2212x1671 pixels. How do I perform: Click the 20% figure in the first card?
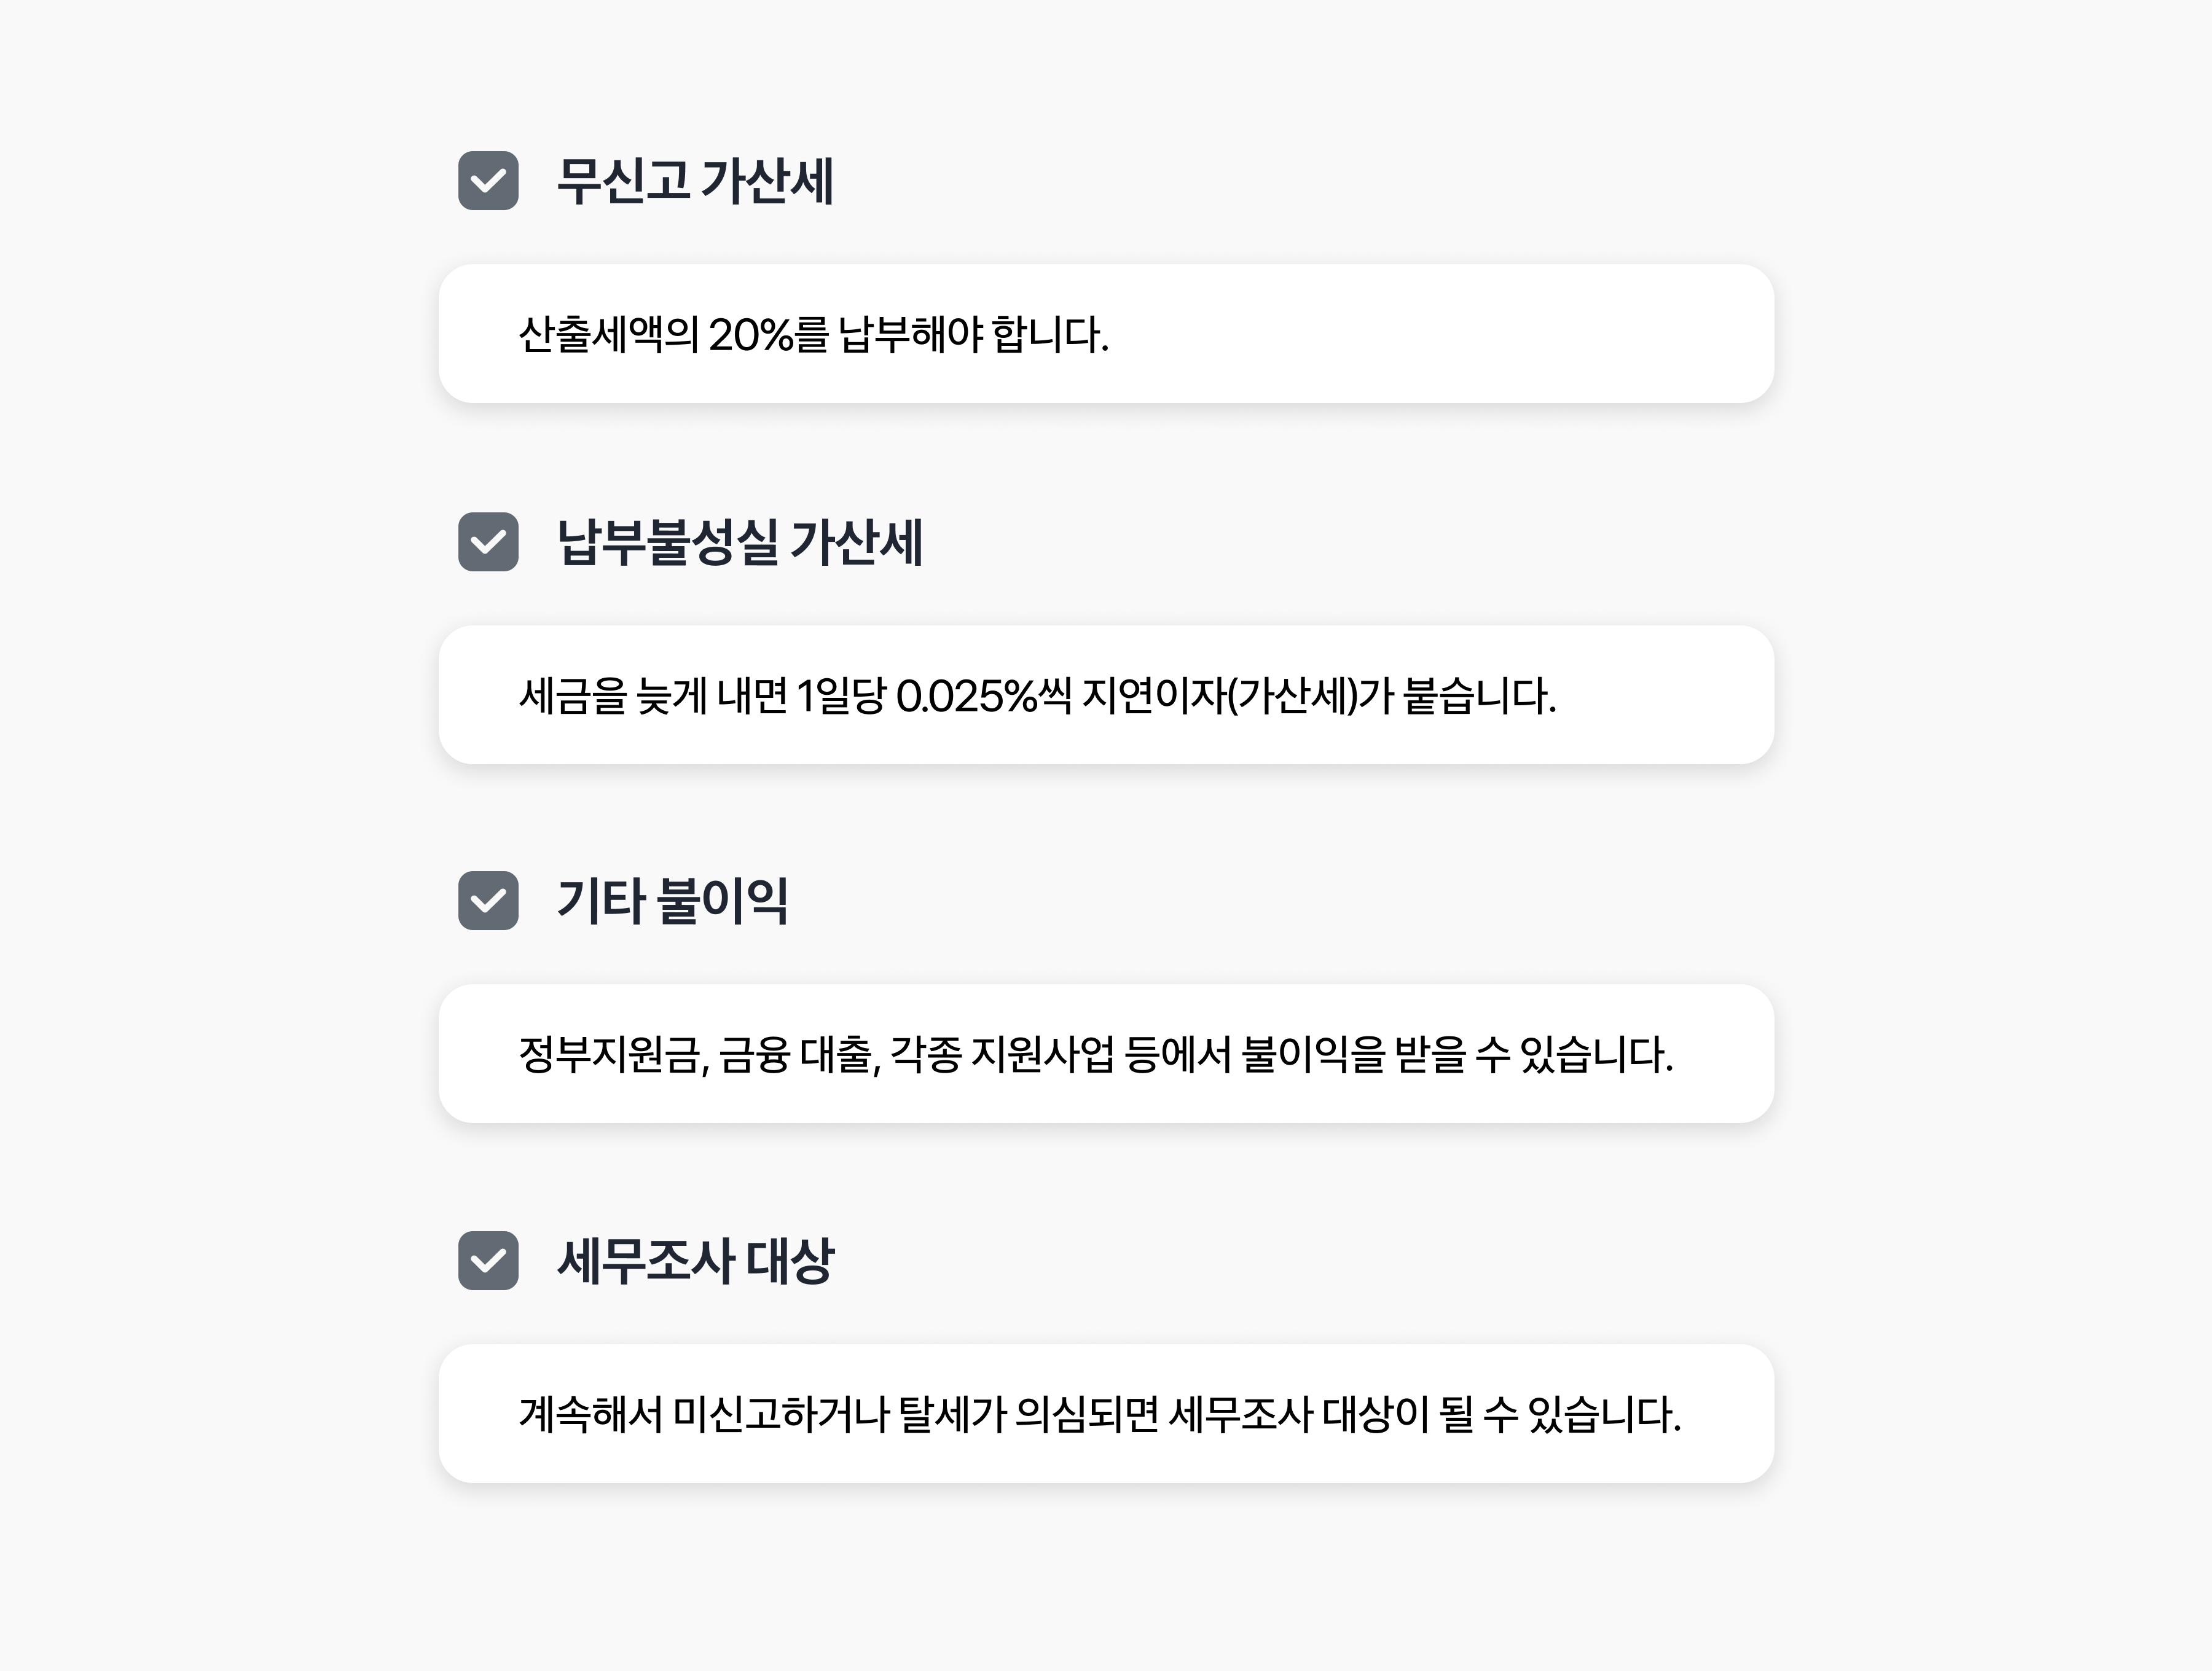(x=750, y=335)
